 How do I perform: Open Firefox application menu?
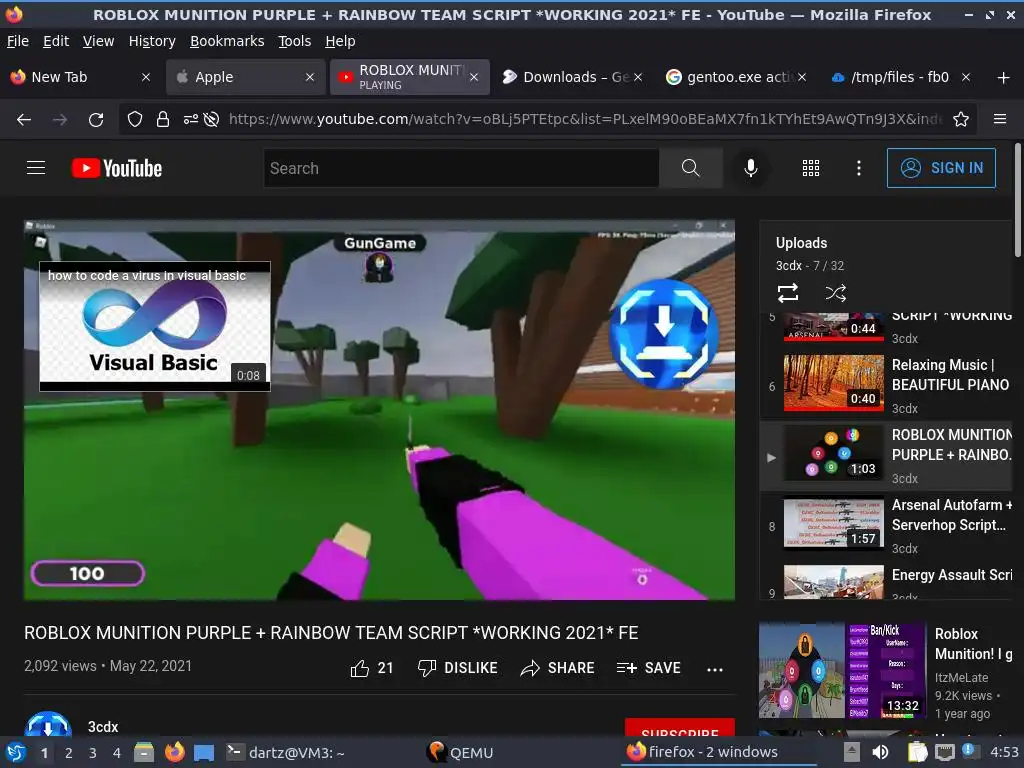[1000, 120]
